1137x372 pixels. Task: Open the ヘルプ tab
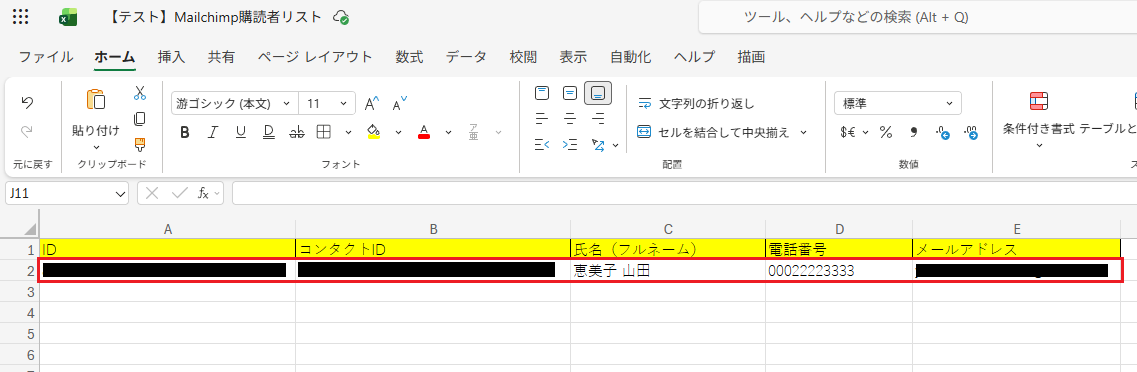(694, 57)
